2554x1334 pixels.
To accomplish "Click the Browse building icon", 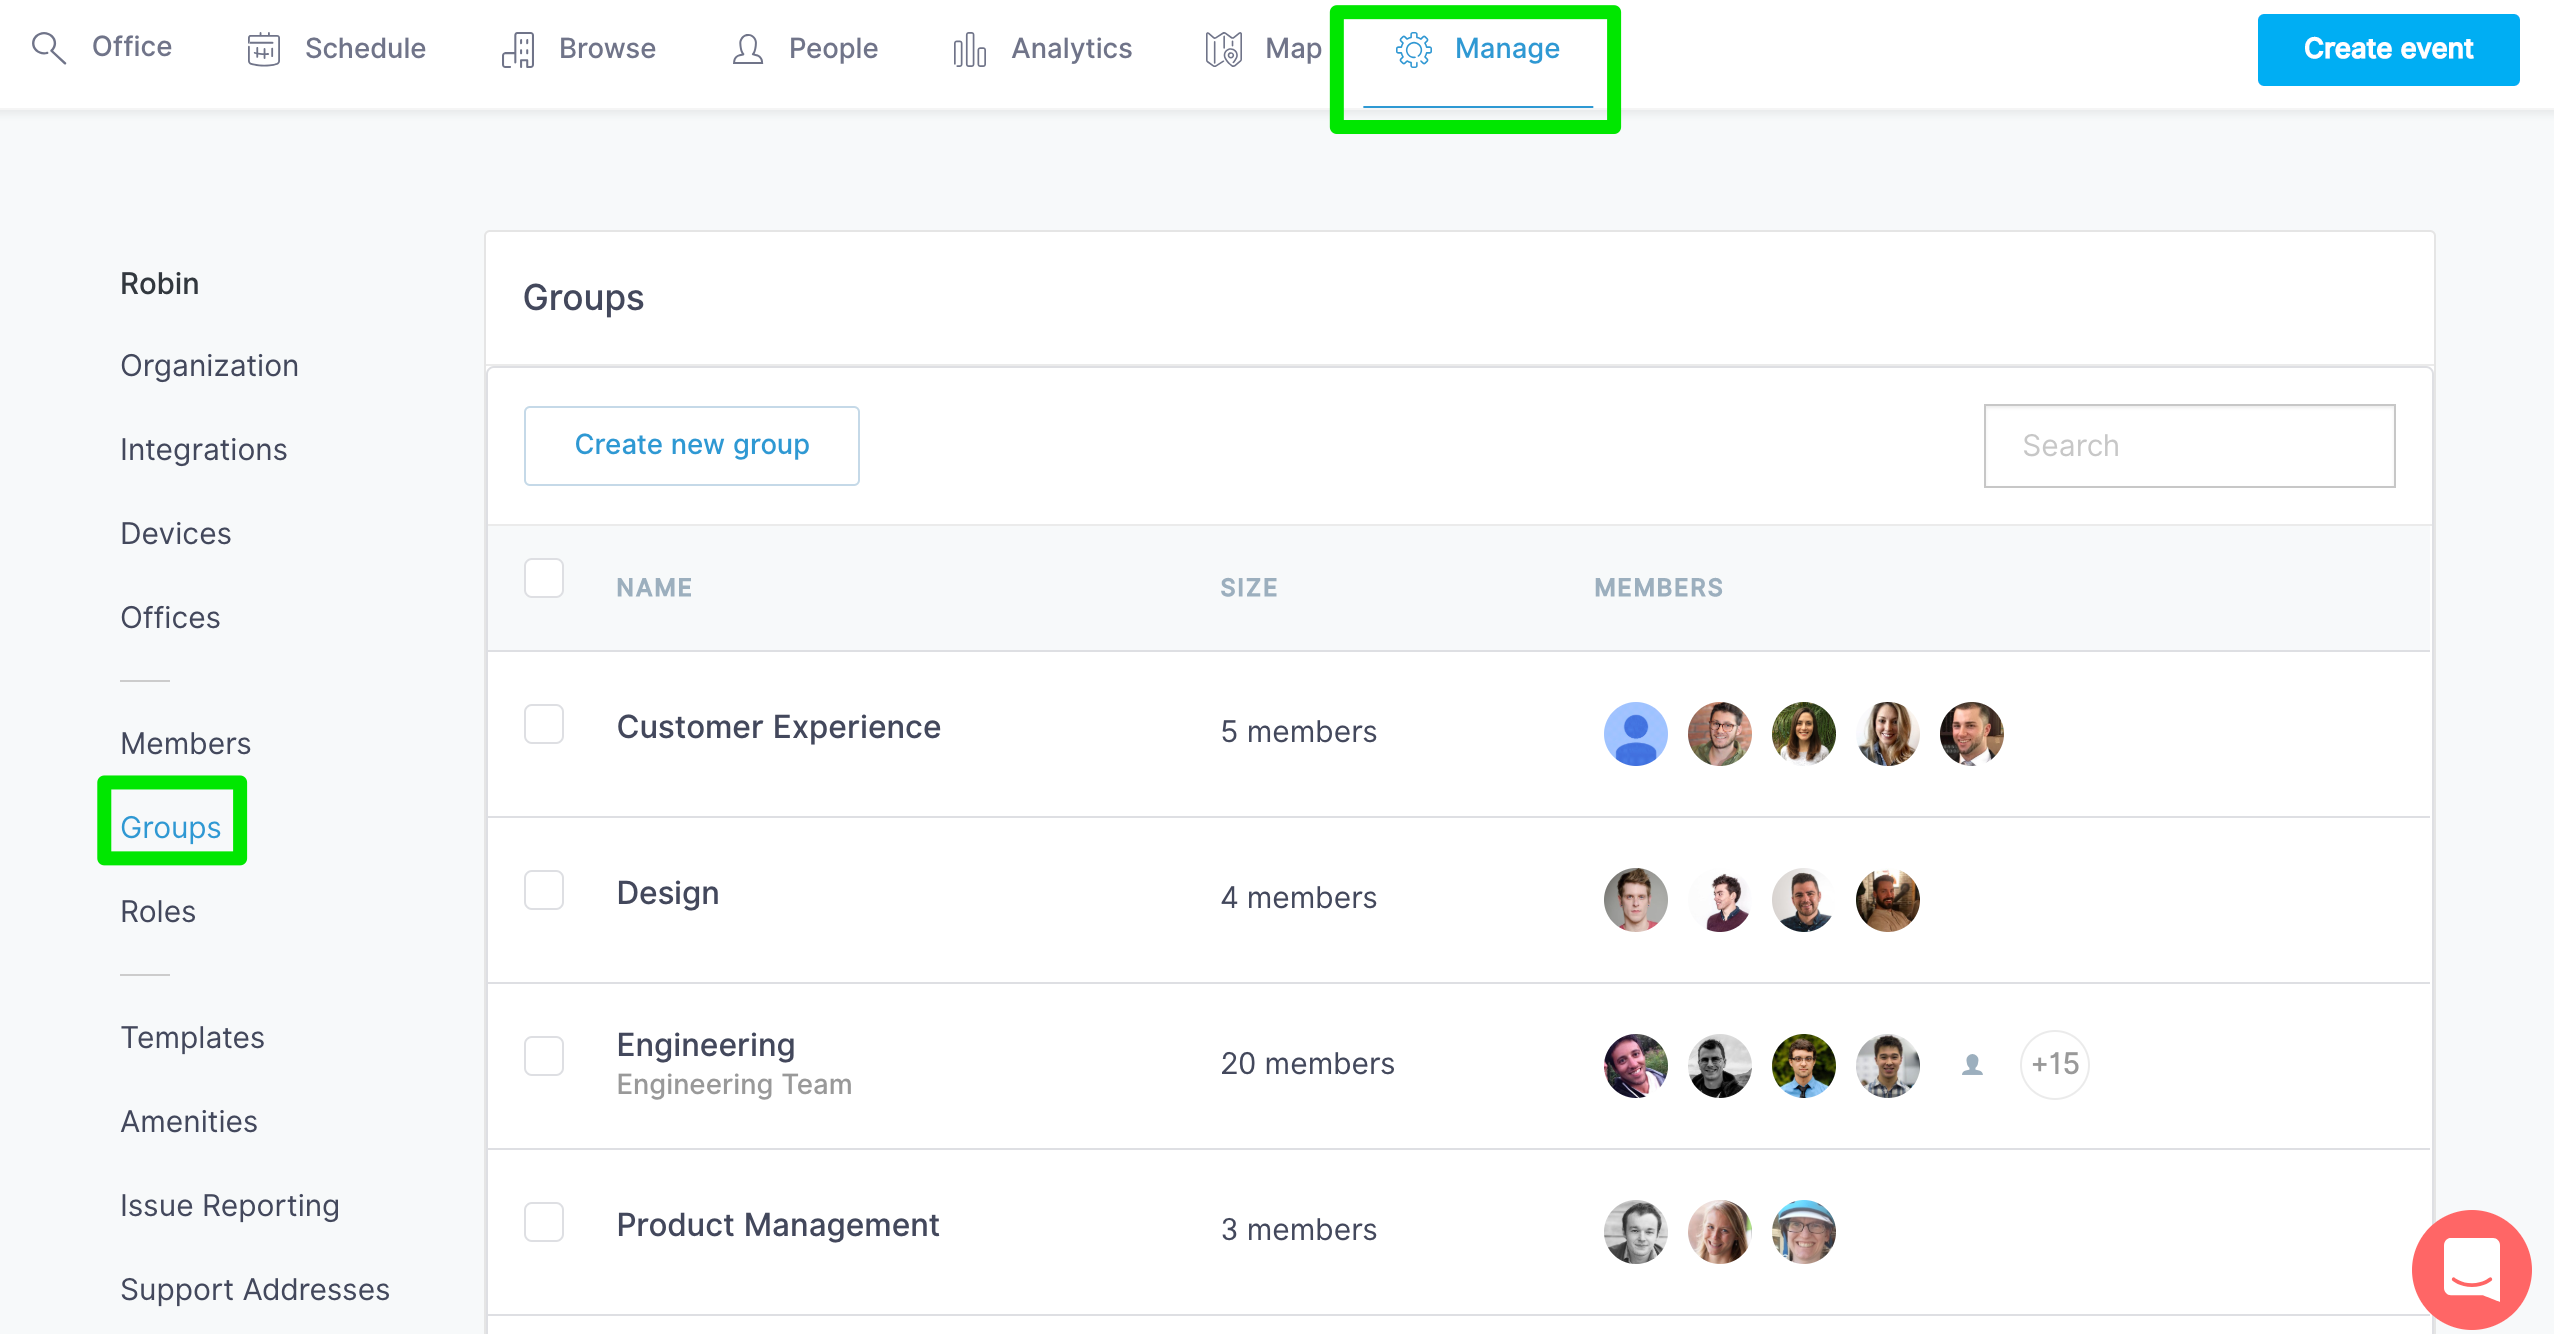I will (518, 49).
